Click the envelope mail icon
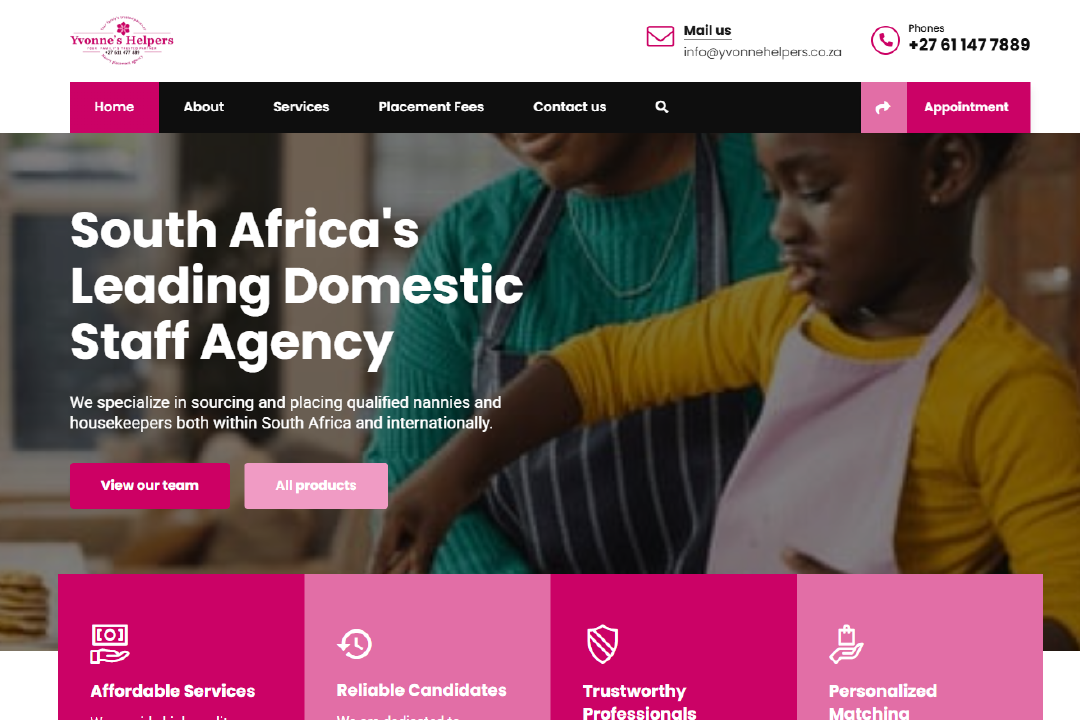 pos(660,37)
